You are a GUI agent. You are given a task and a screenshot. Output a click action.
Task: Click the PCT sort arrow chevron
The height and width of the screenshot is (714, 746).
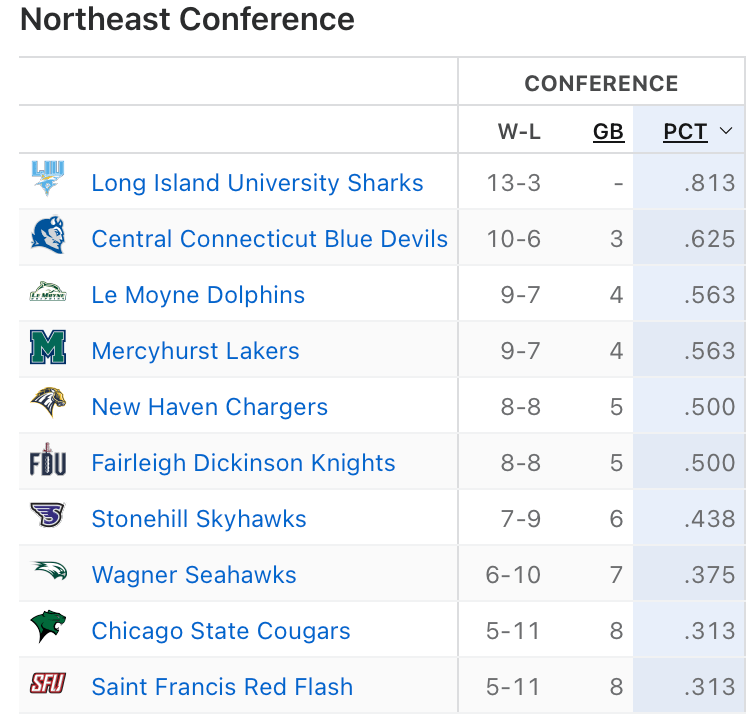(727, 131)
